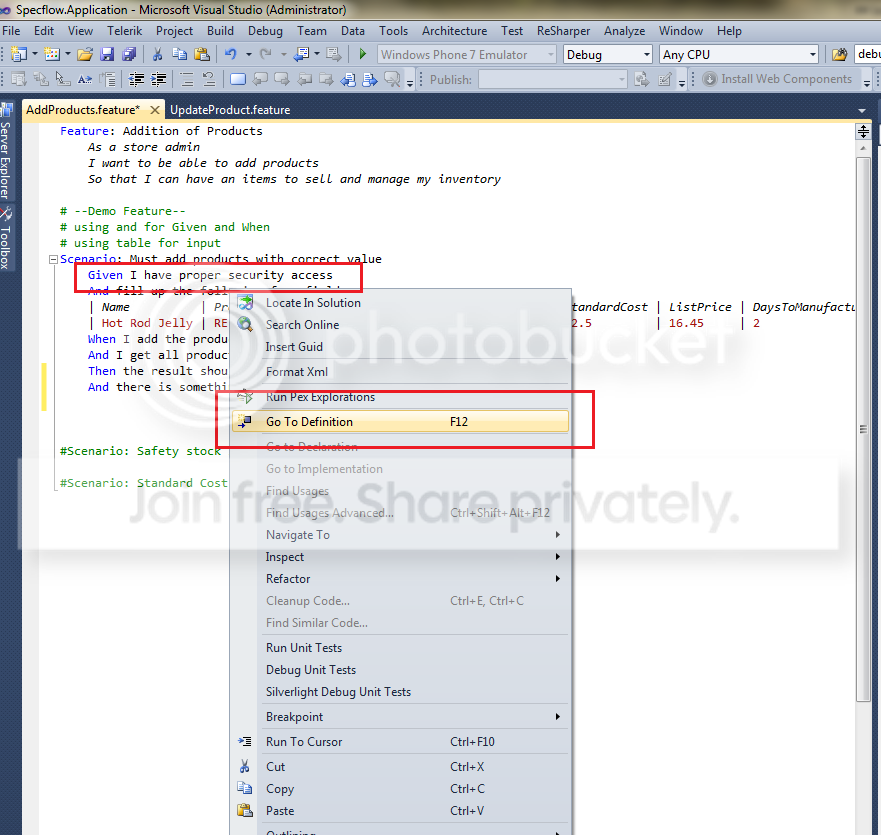
Task: Click the Paste clipboard icon in the toolbar
Action: tap(202, 55)
